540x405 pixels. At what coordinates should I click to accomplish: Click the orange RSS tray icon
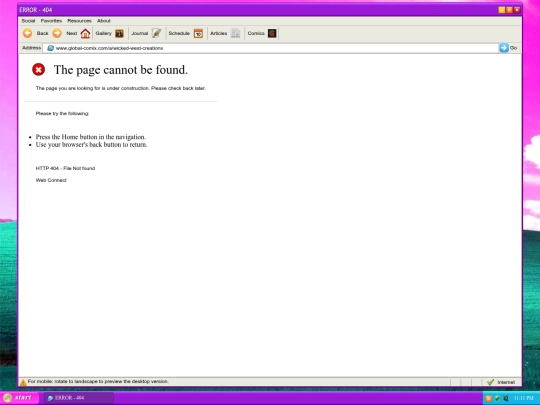(x=488, y=398)
